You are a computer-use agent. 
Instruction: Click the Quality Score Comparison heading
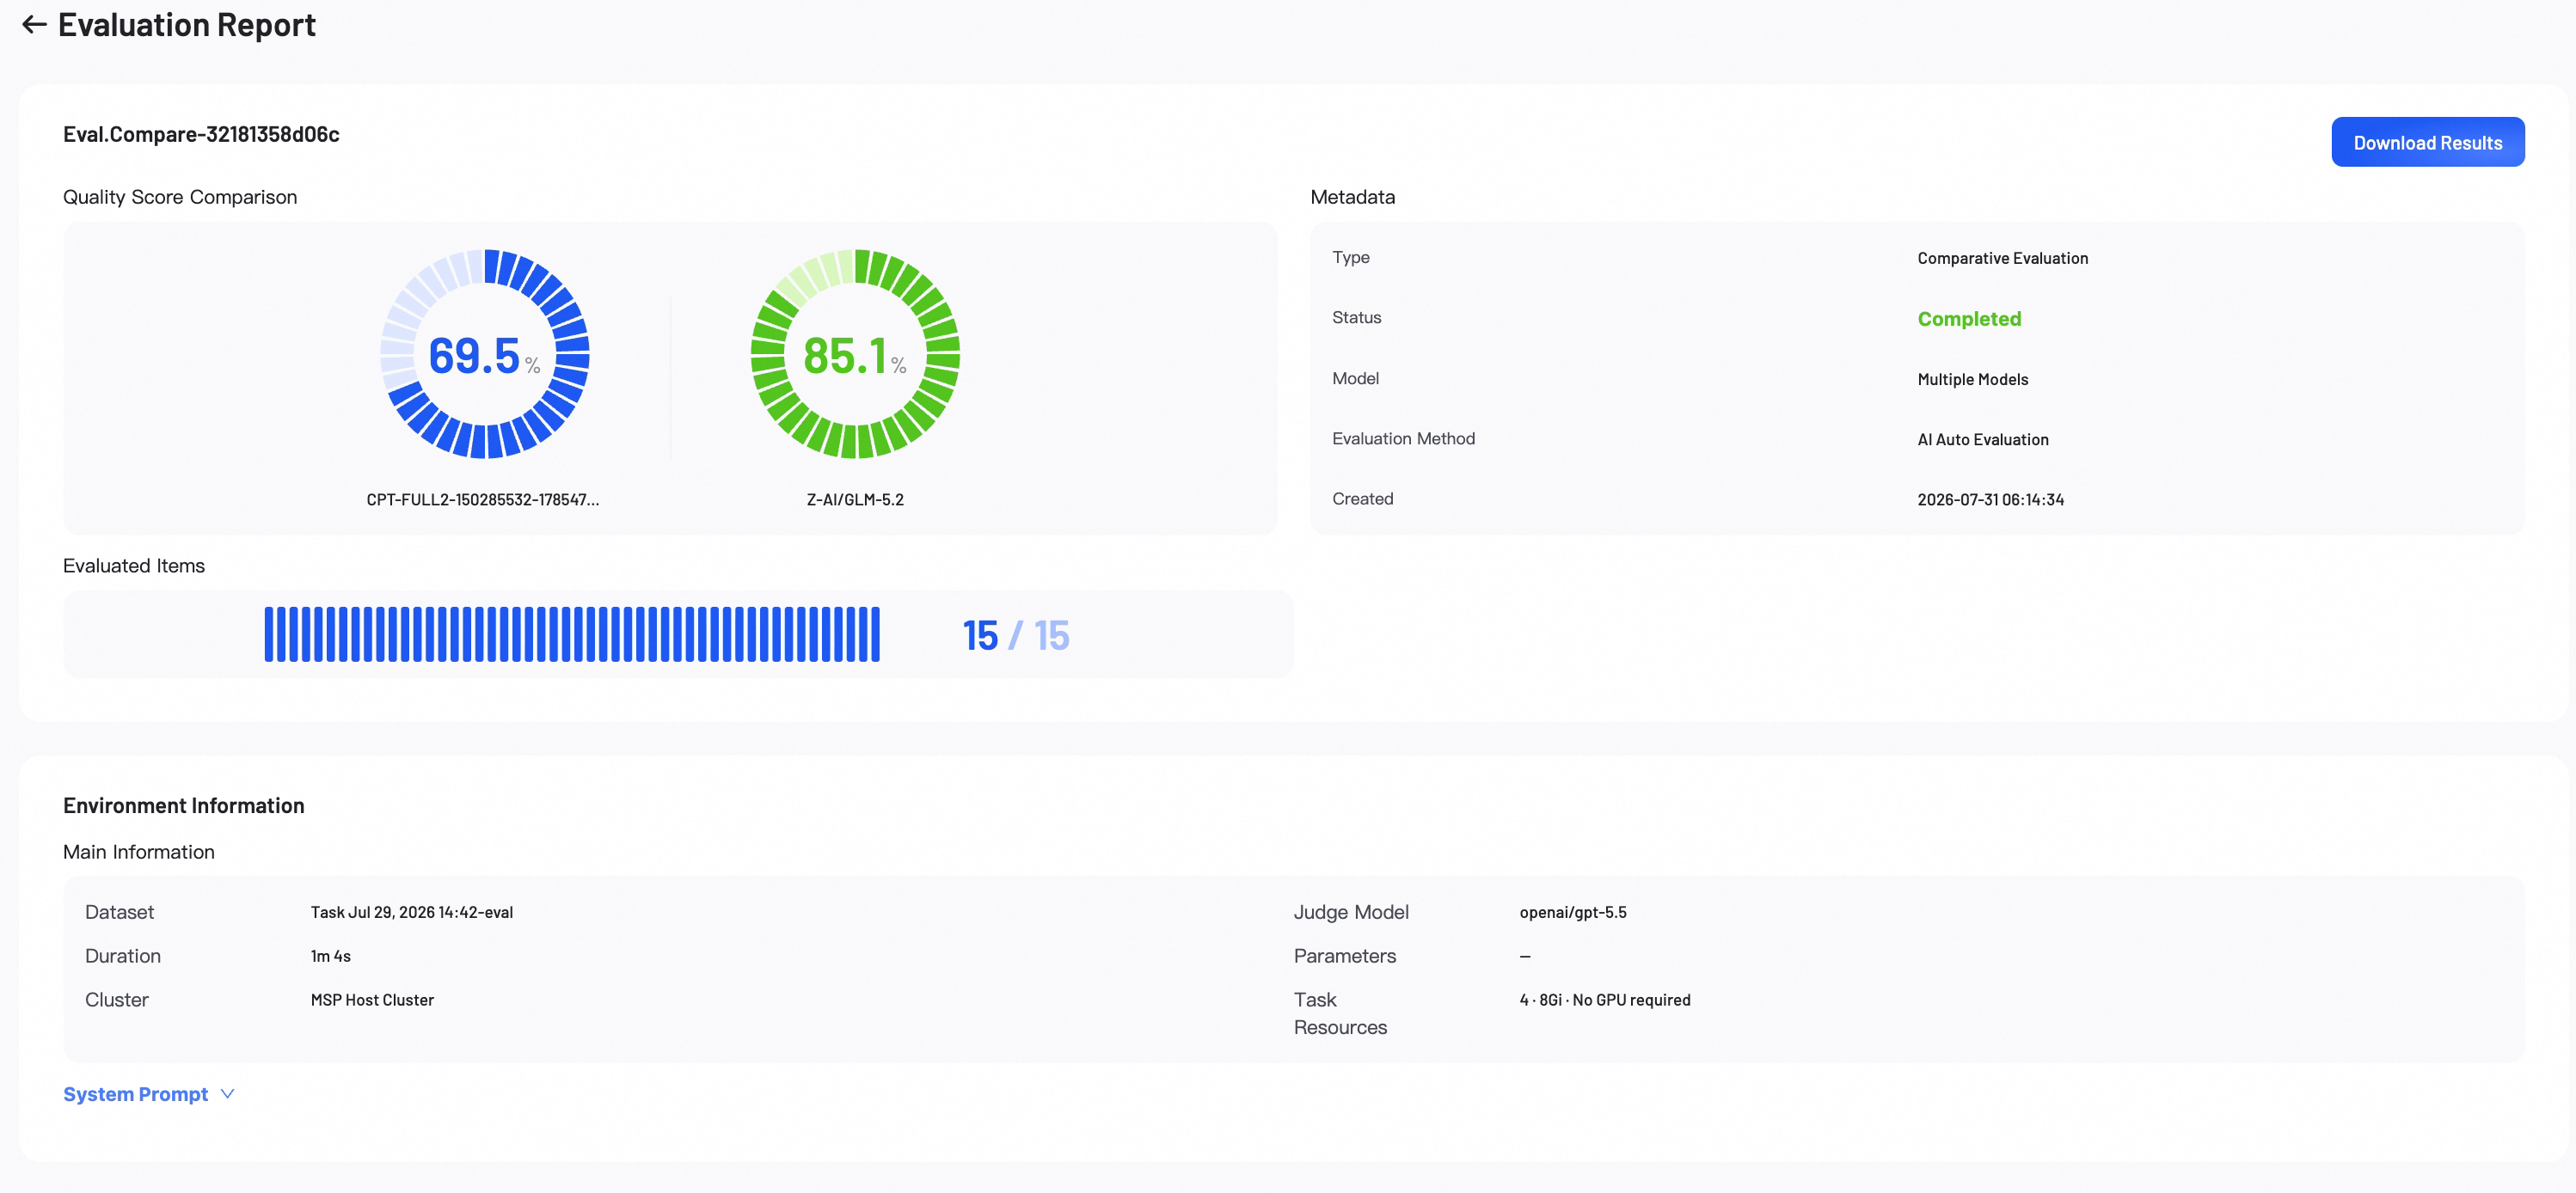pos(180,197)
